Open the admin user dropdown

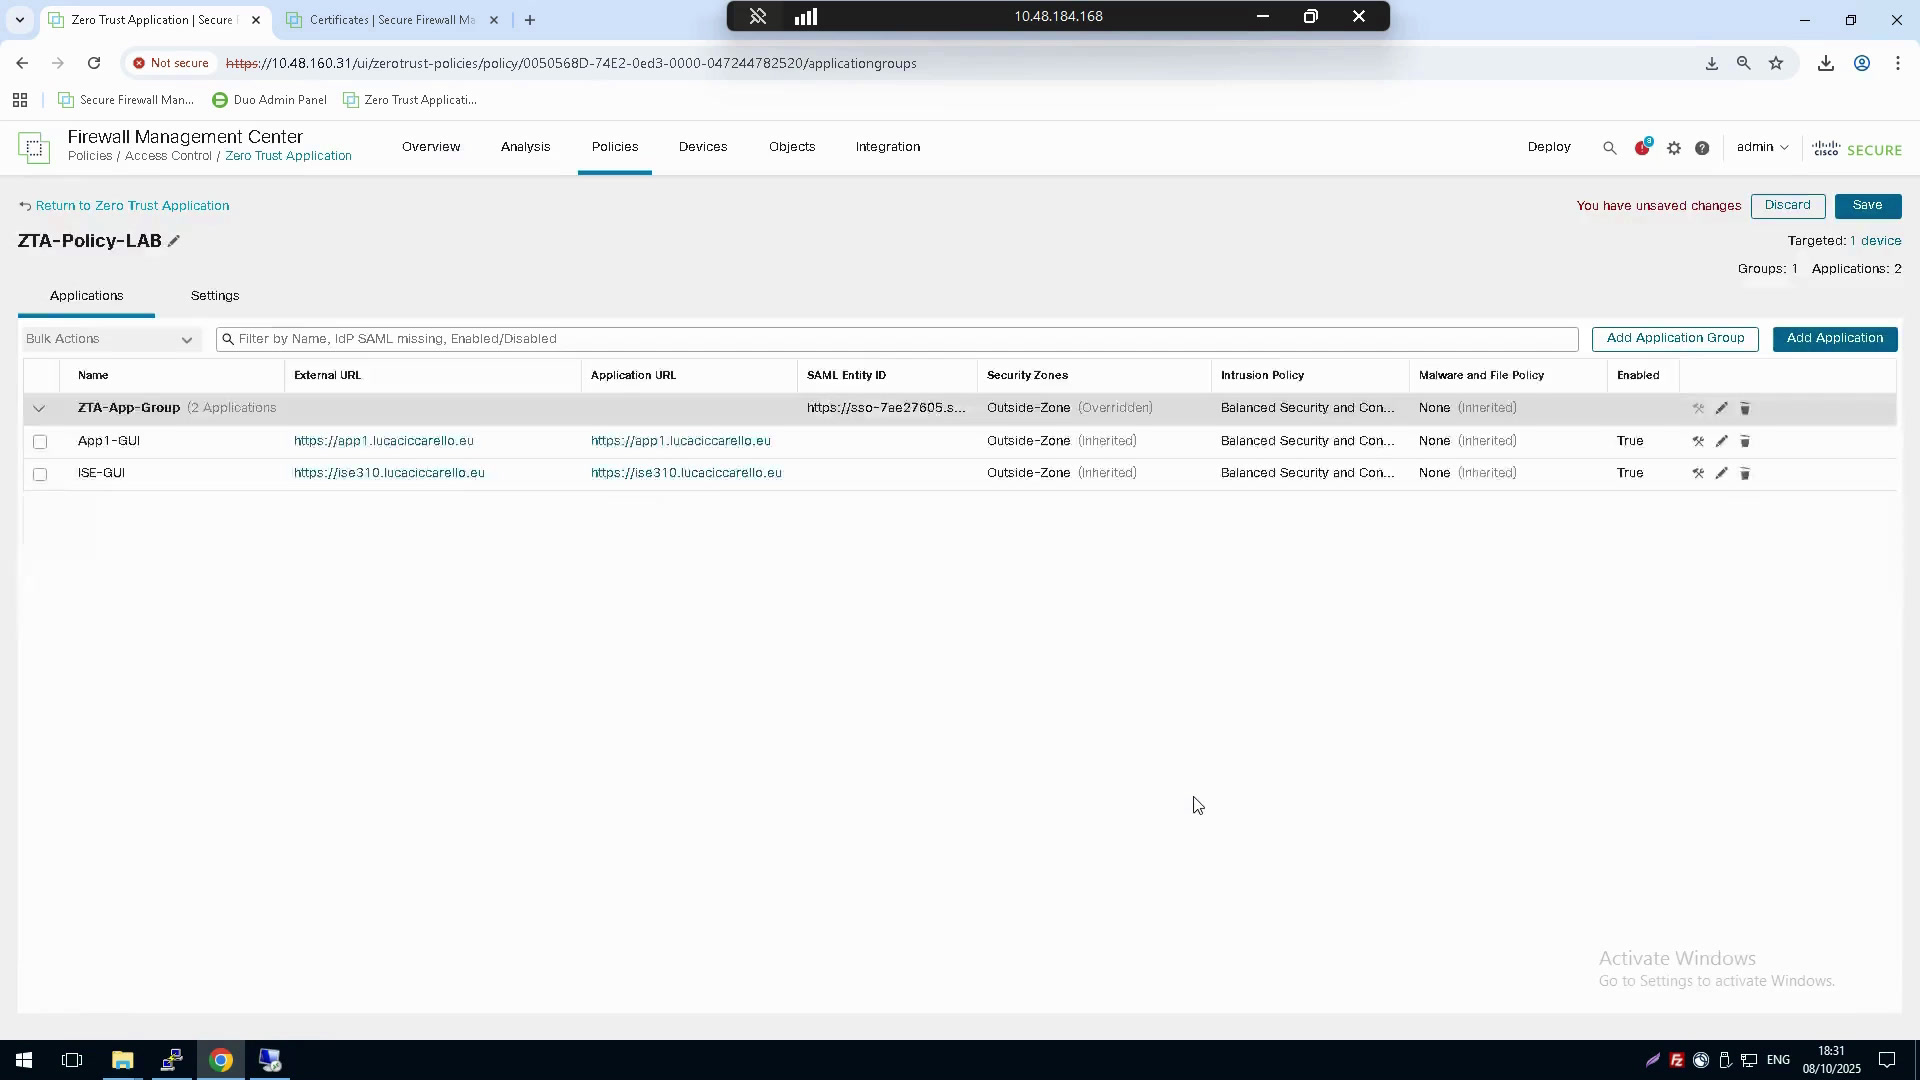pos(1762,147)
